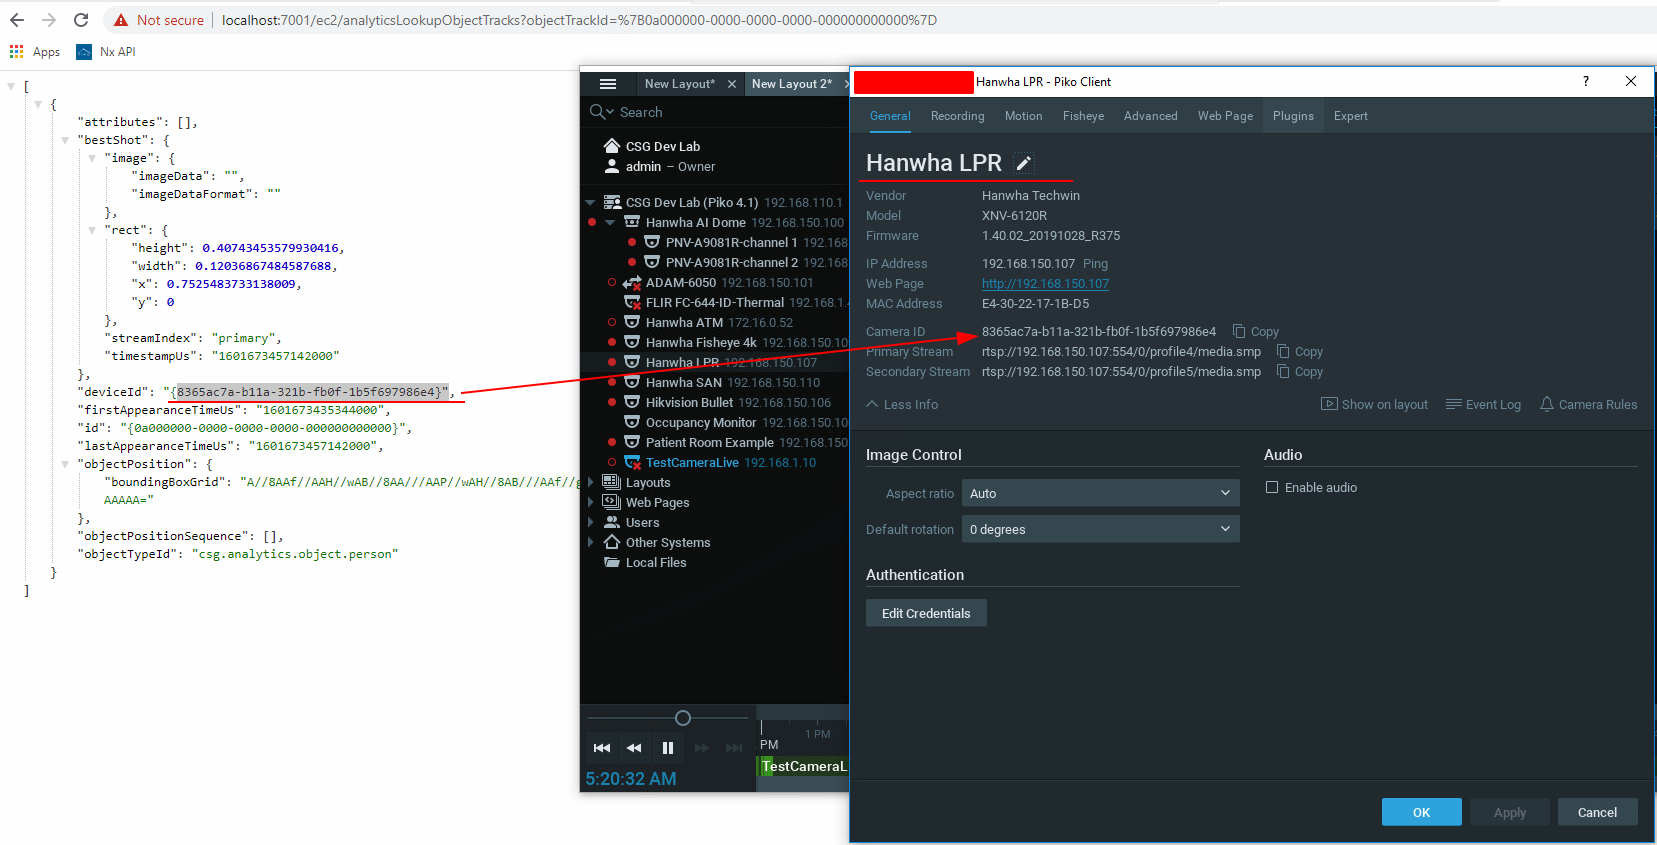Open Camera Rules
1657x845 pixels.
[1588, 405]
